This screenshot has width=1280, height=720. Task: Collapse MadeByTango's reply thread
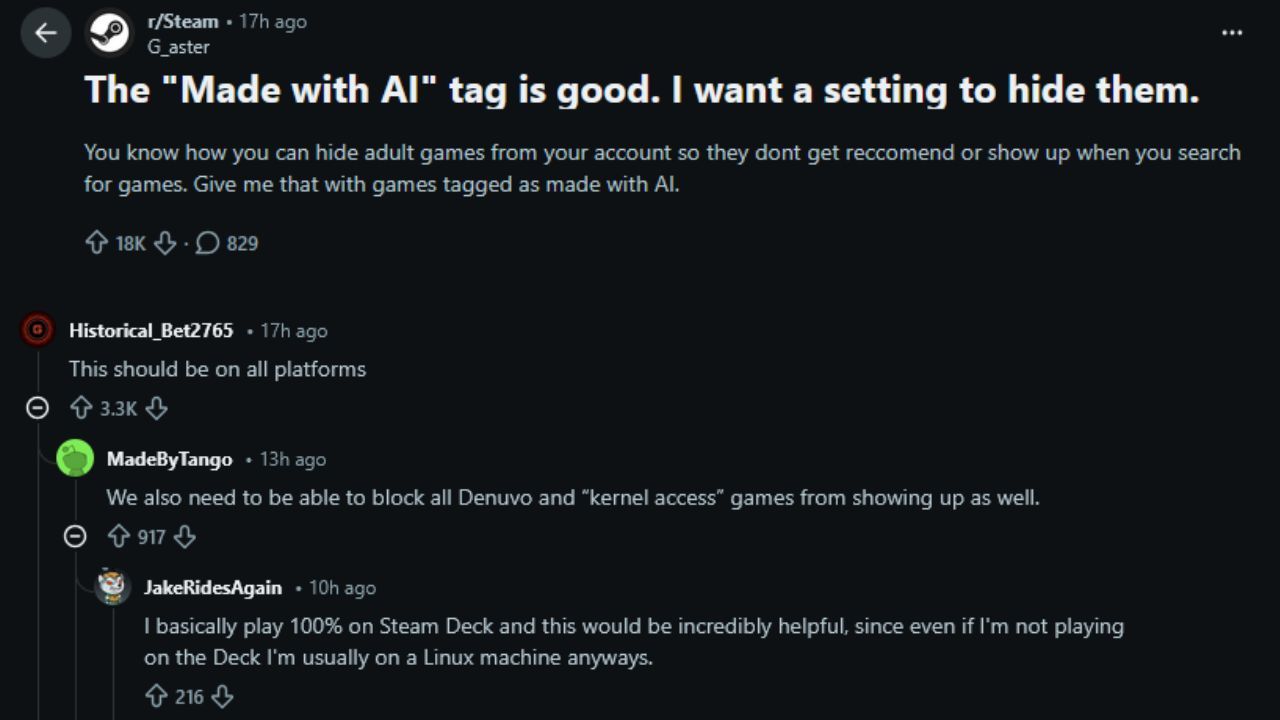click(x=75, y=537)
